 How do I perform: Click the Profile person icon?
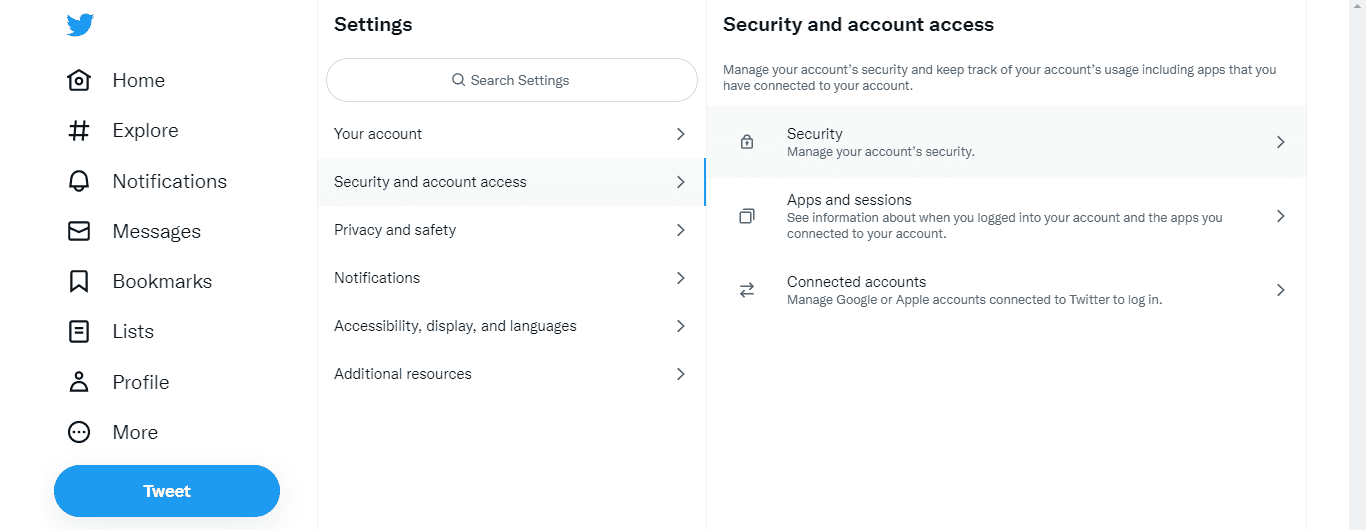coord(79,382)
